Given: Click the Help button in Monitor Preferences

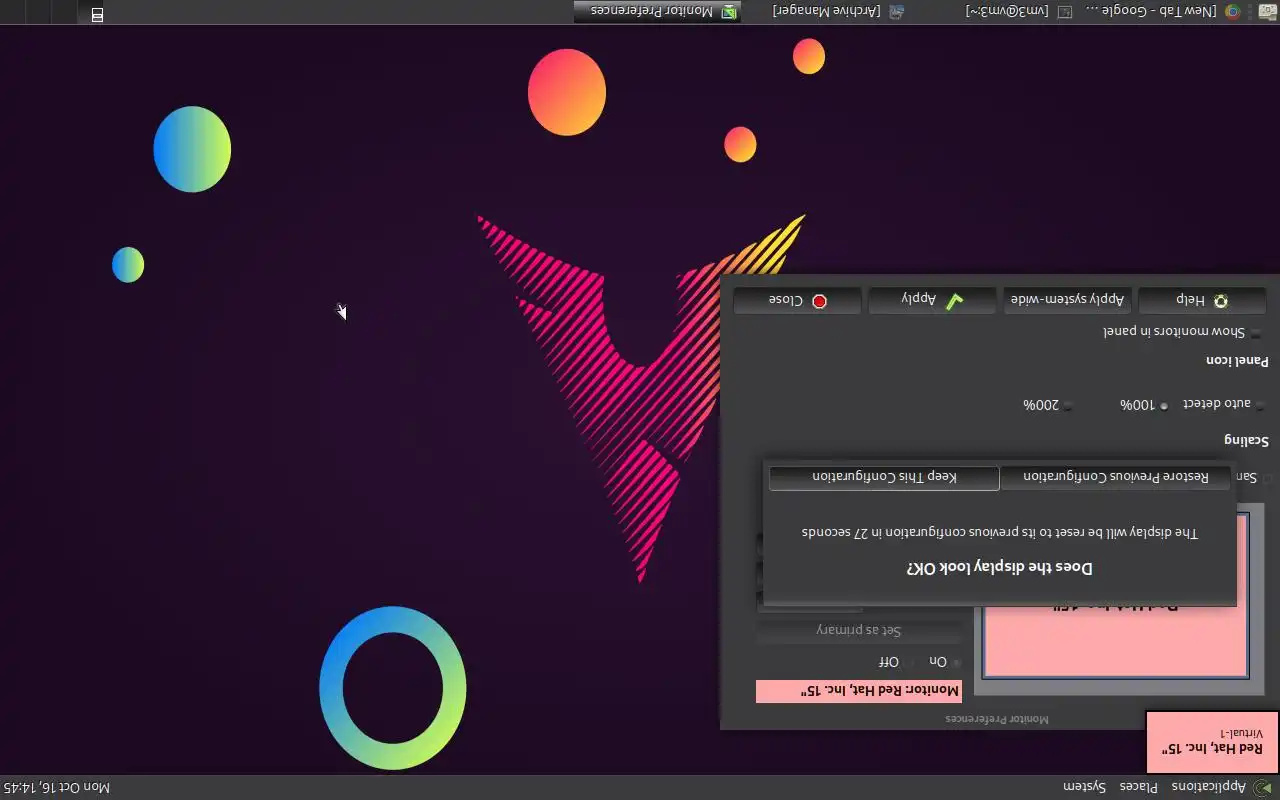Looking at the screenshot, I should [x=1202, y=300].
